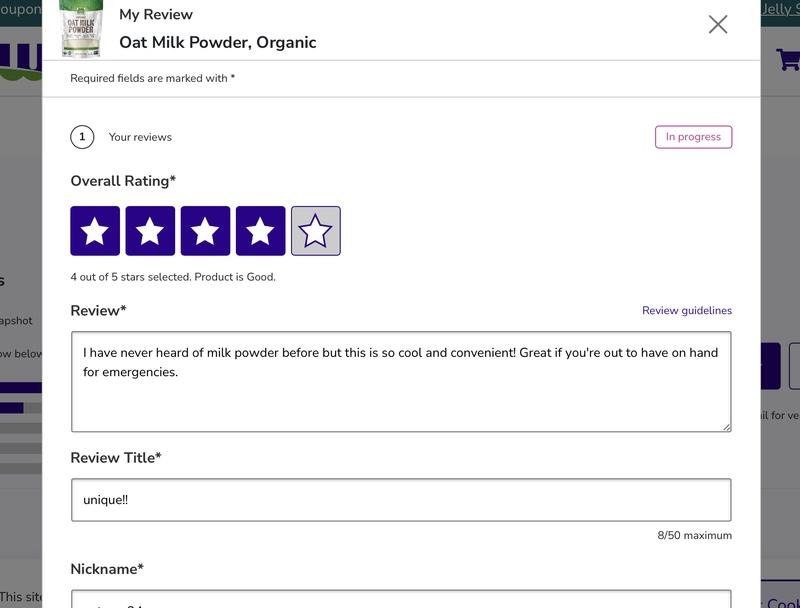This screenshot has width=800, height=608.
Task: Grab the review textarea resize handle
Action: pyautogui.click(x=727, y=427)
